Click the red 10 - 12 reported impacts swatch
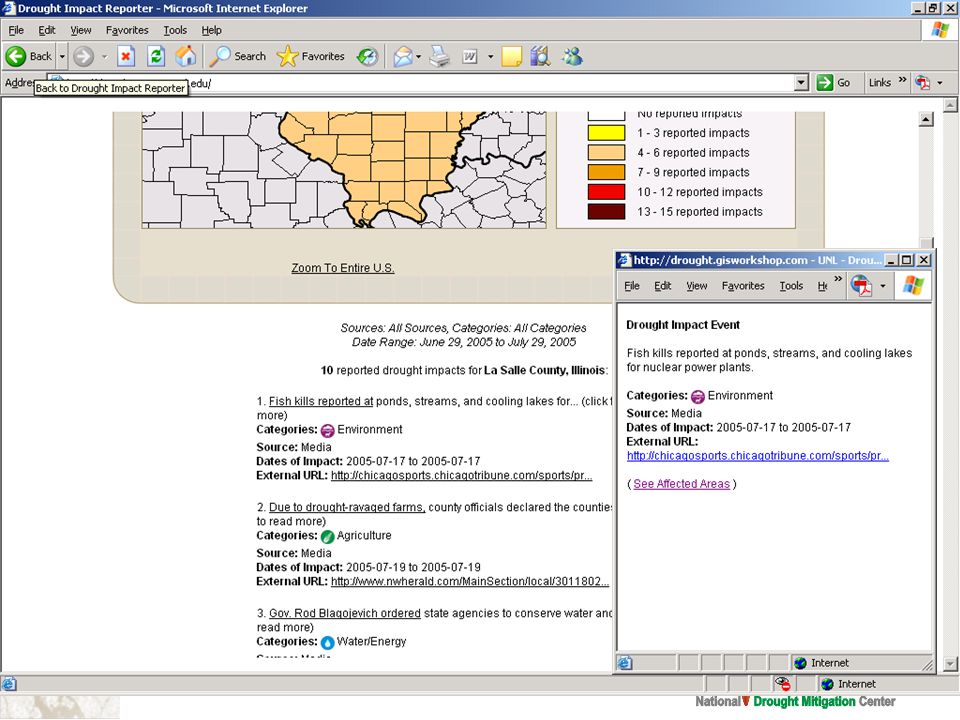This screenshot has width=960, height=720. (x=606, y=192)
